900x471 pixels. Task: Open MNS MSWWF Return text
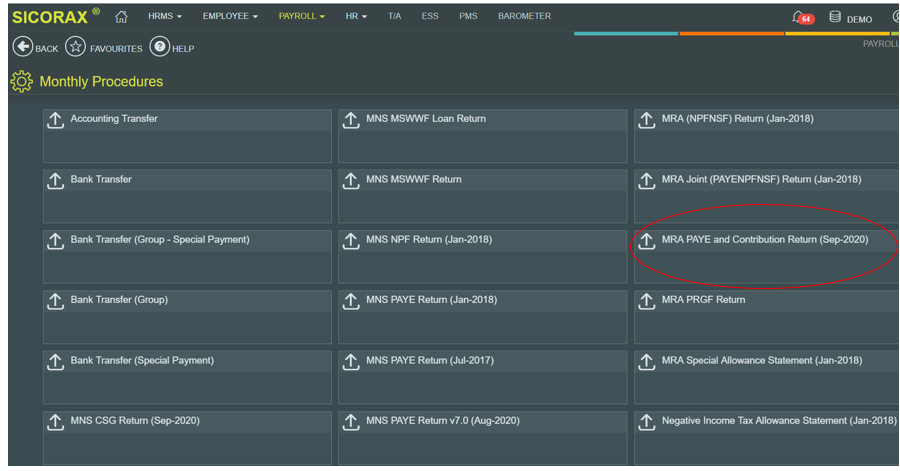[x=414, y=179]
